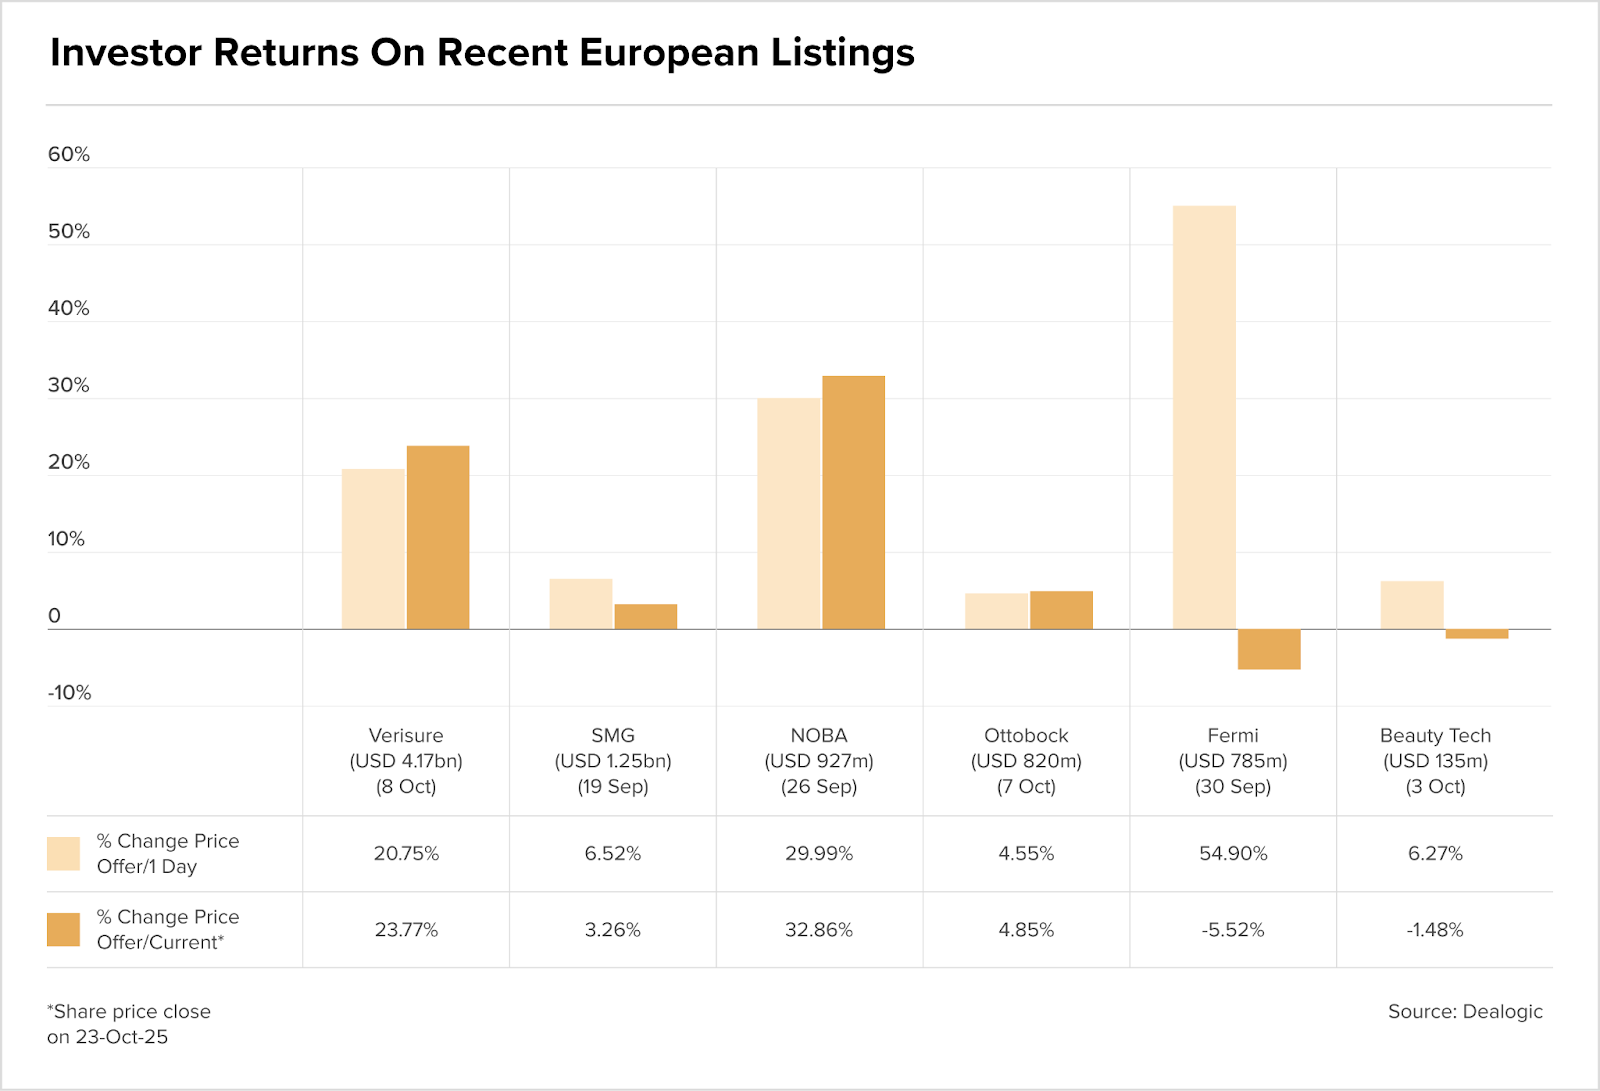
Task: Click the 32.86% table value
Action: tap(819, 929)
